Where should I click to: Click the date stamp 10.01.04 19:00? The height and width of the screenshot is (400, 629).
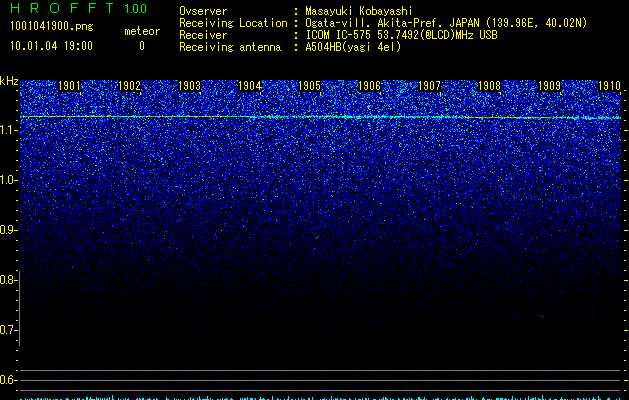51,46
